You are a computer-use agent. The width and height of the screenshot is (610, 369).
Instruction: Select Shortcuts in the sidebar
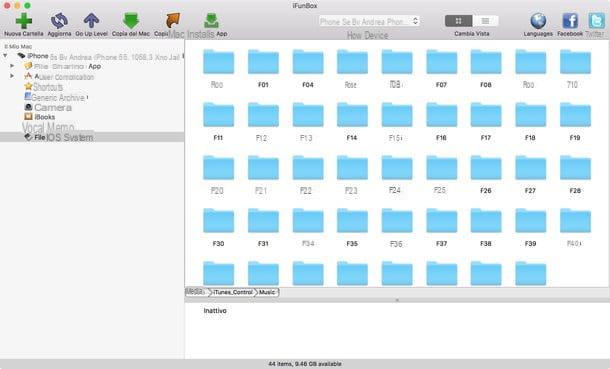pos(43,87)
